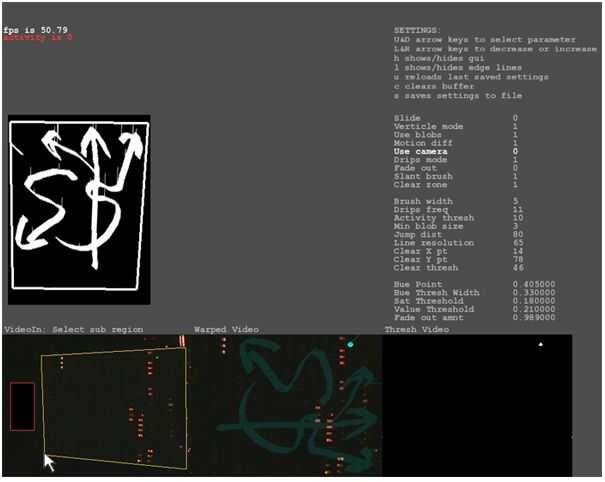Click the white blob marker in Thresh Video

(541, 344)
